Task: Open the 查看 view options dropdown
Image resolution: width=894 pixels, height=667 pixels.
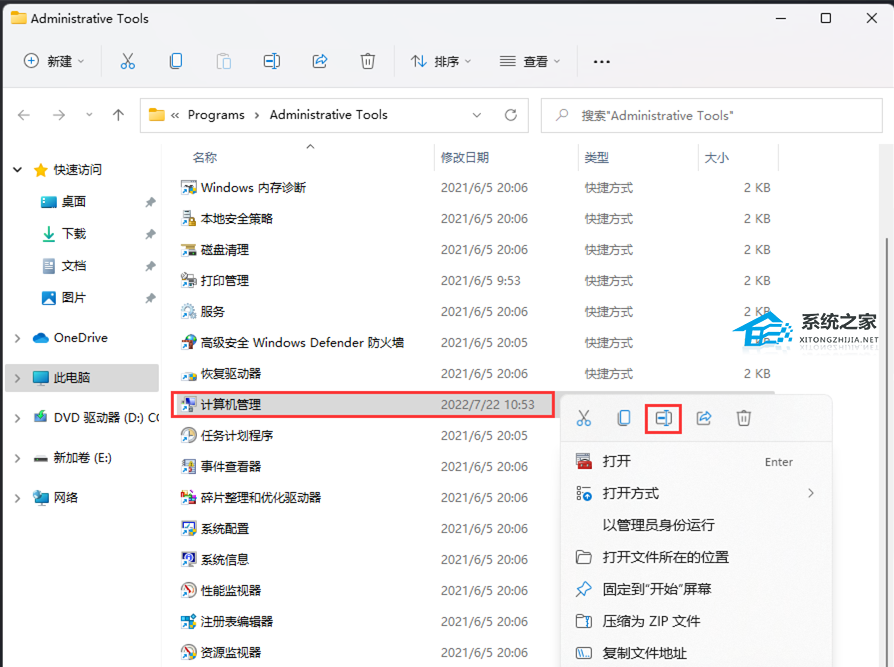Action: 531,61
